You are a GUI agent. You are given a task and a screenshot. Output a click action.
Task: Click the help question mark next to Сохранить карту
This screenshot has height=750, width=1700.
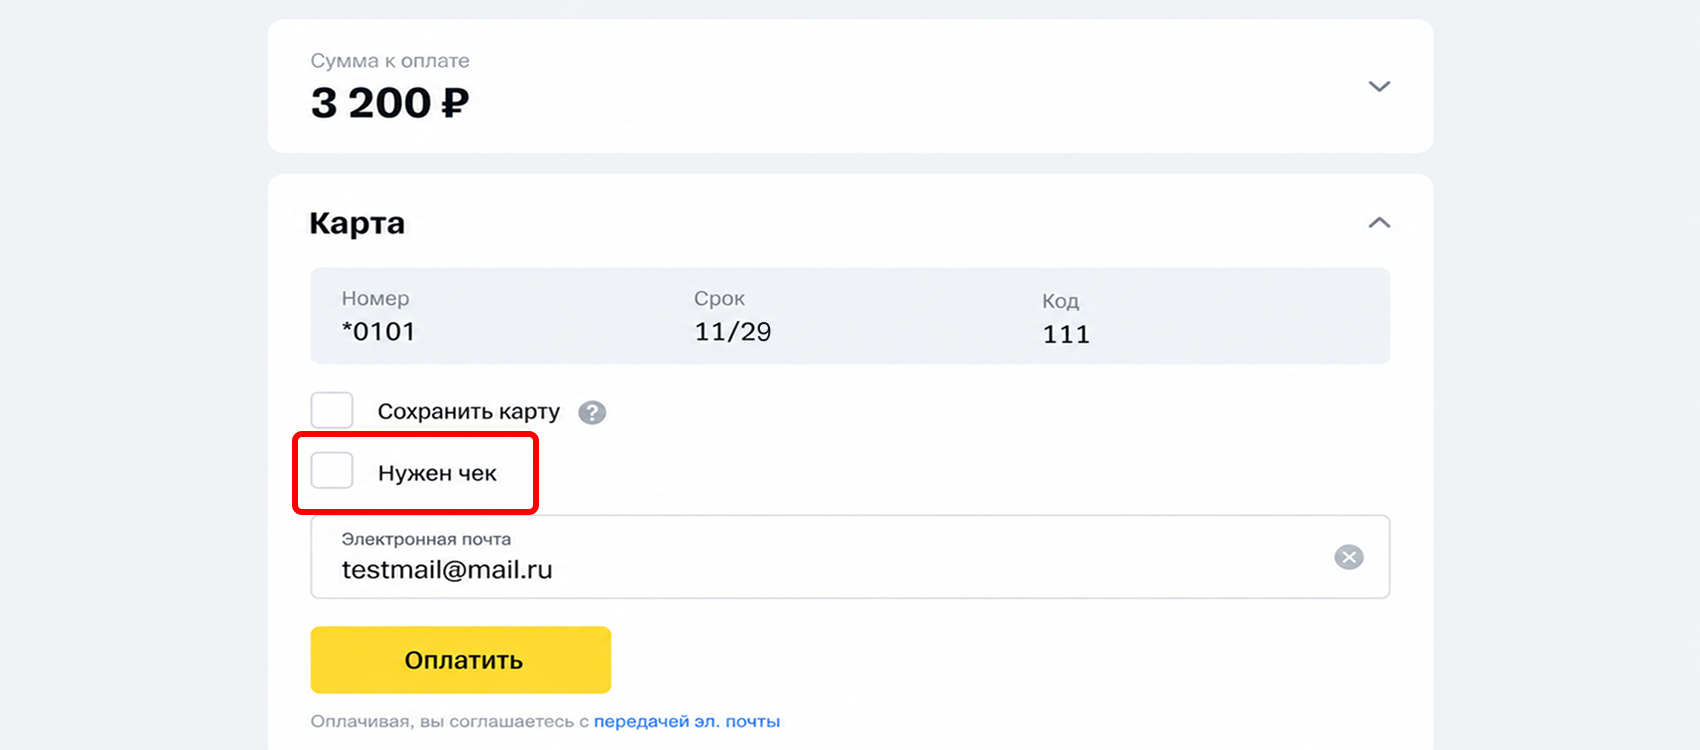tap(592, 412)
